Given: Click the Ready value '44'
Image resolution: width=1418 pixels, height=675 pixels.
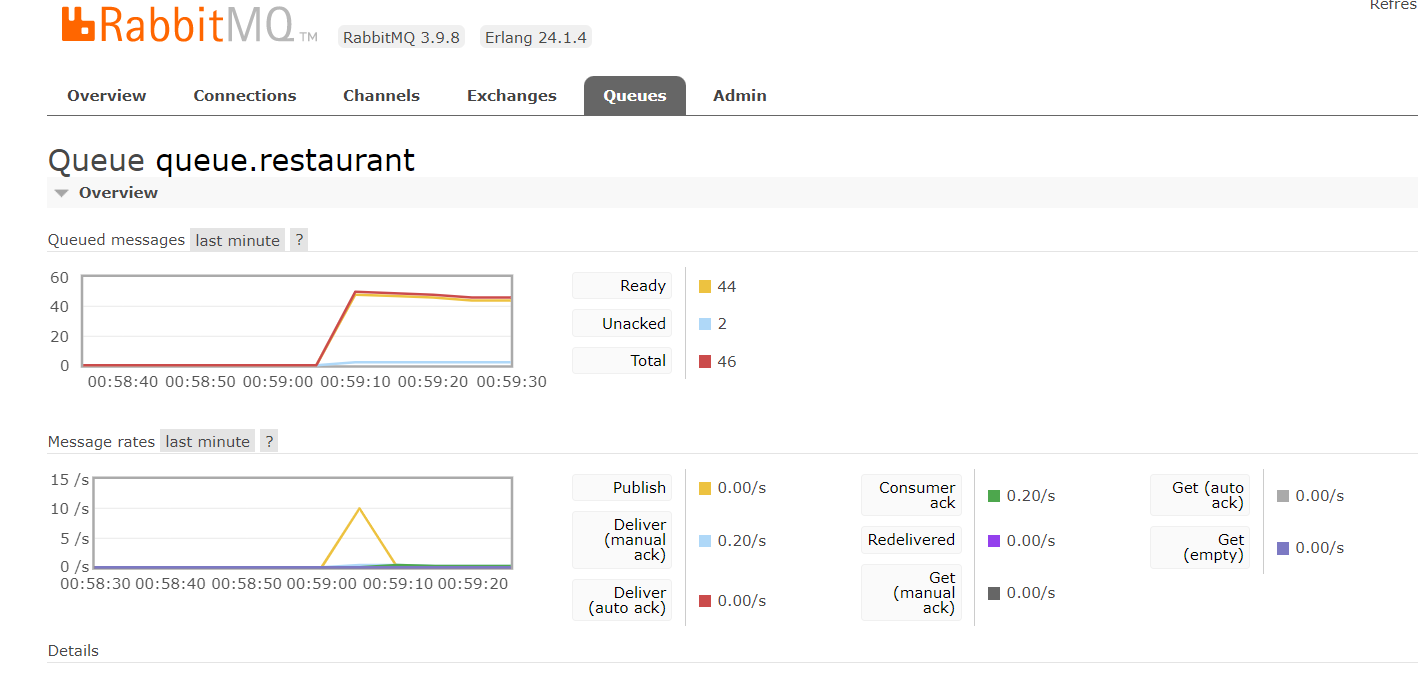Looking at the screenshot, I should coord(727,287).
